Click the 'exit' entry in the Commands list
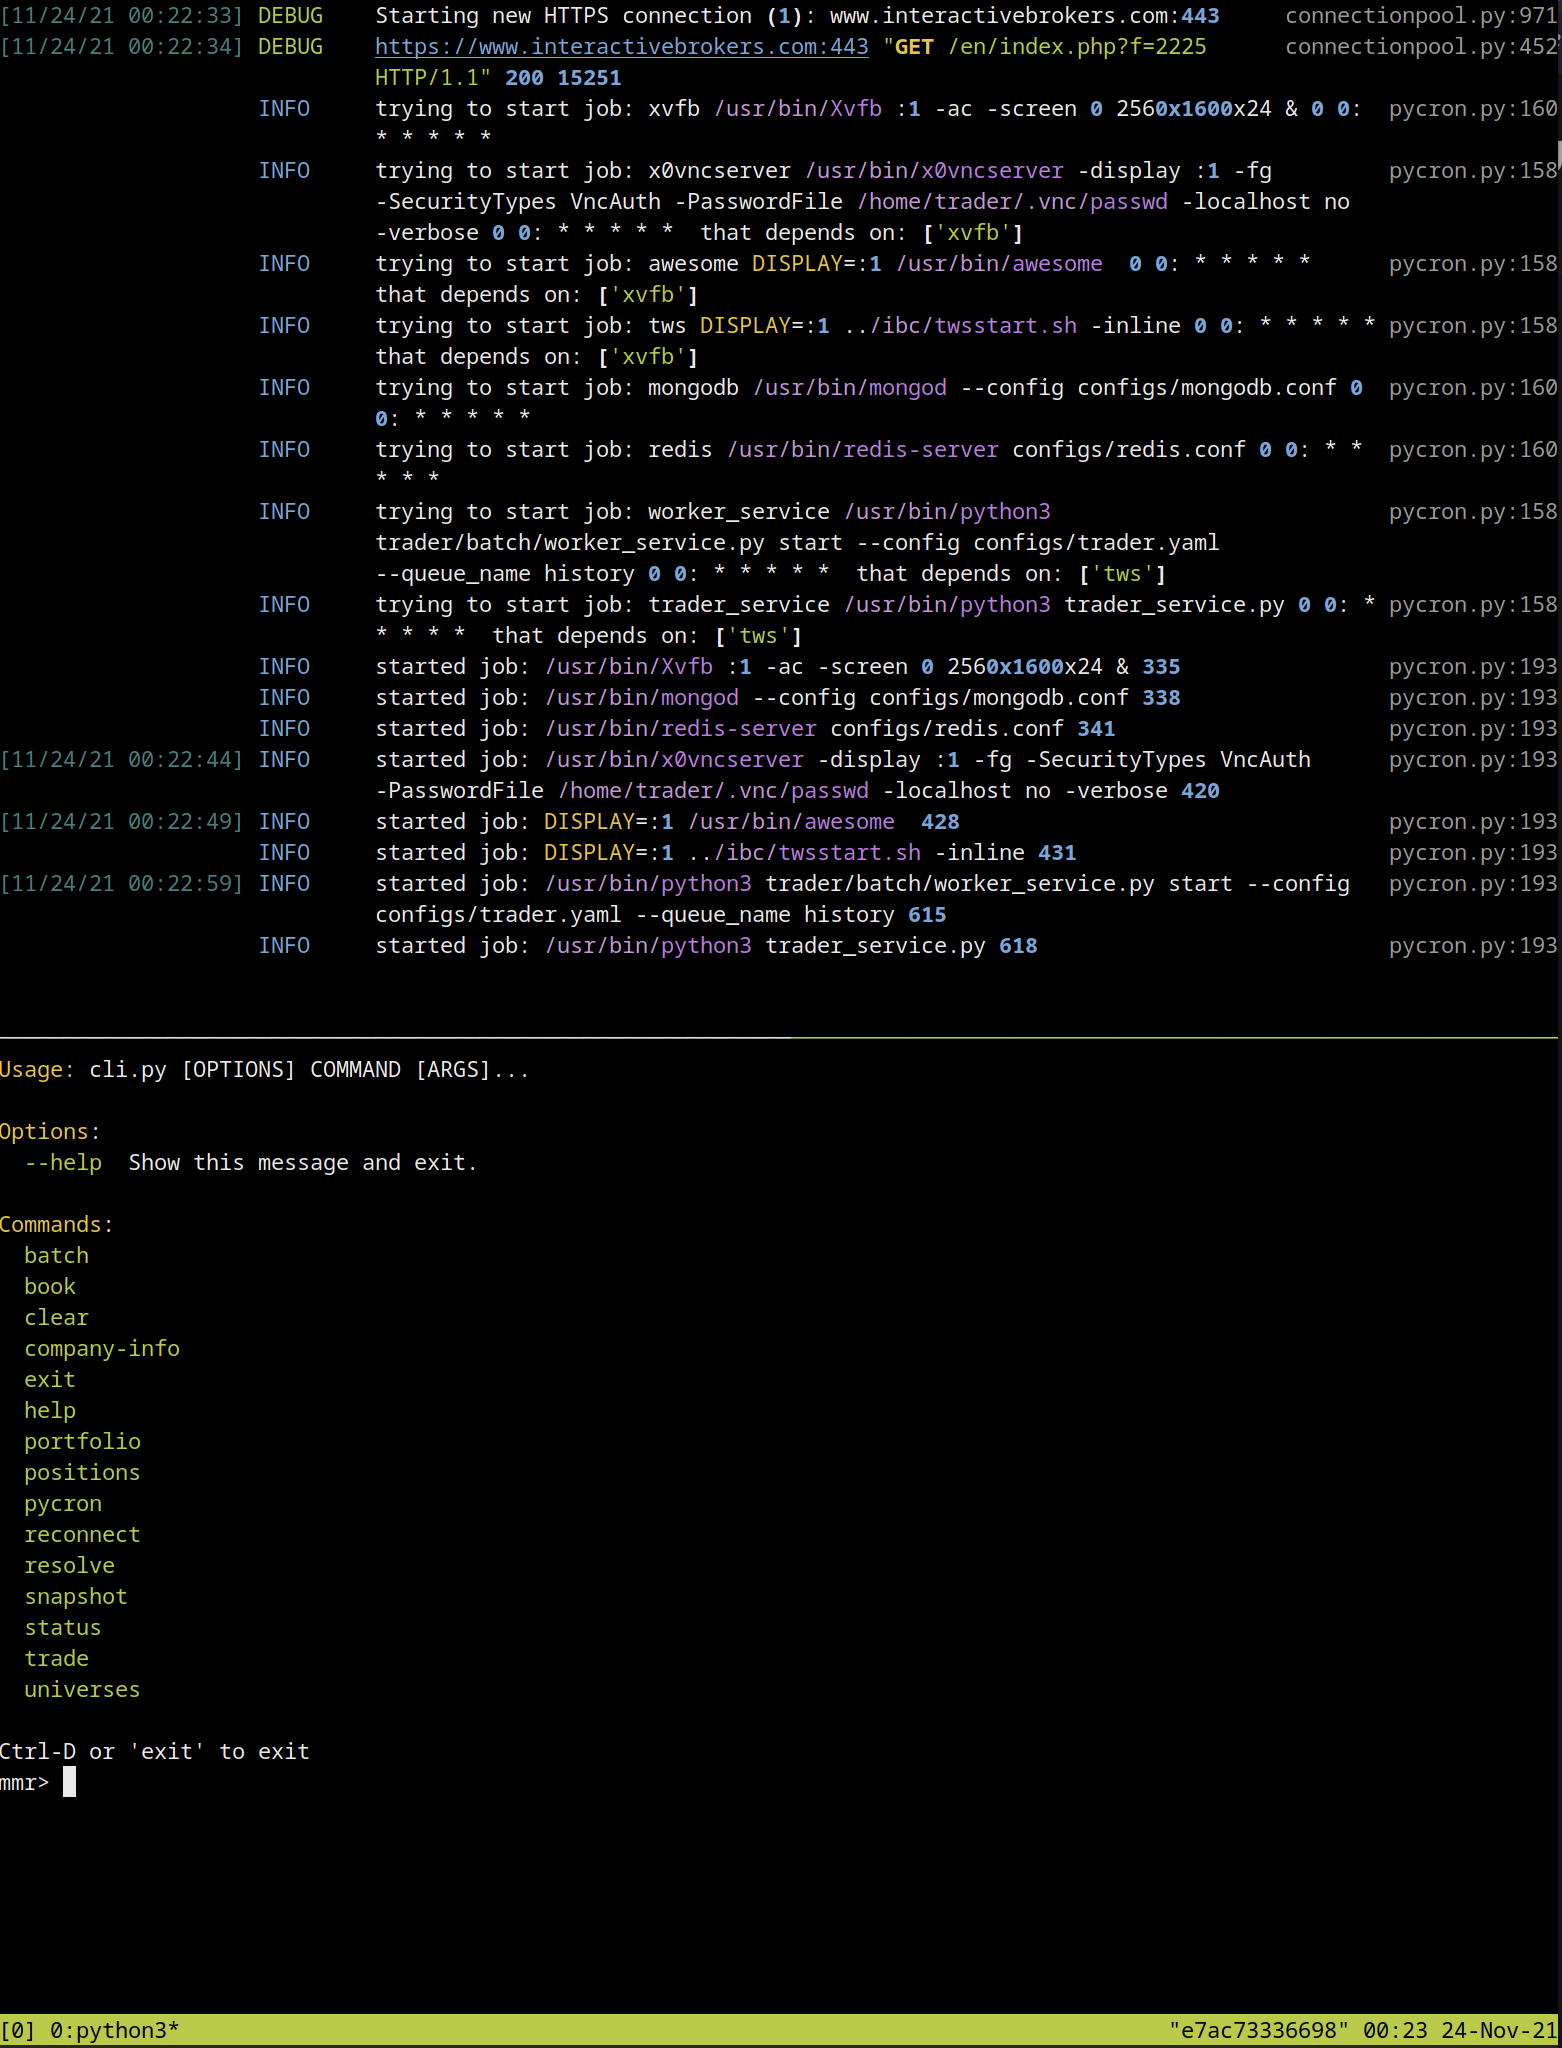 coord(50,1379)
